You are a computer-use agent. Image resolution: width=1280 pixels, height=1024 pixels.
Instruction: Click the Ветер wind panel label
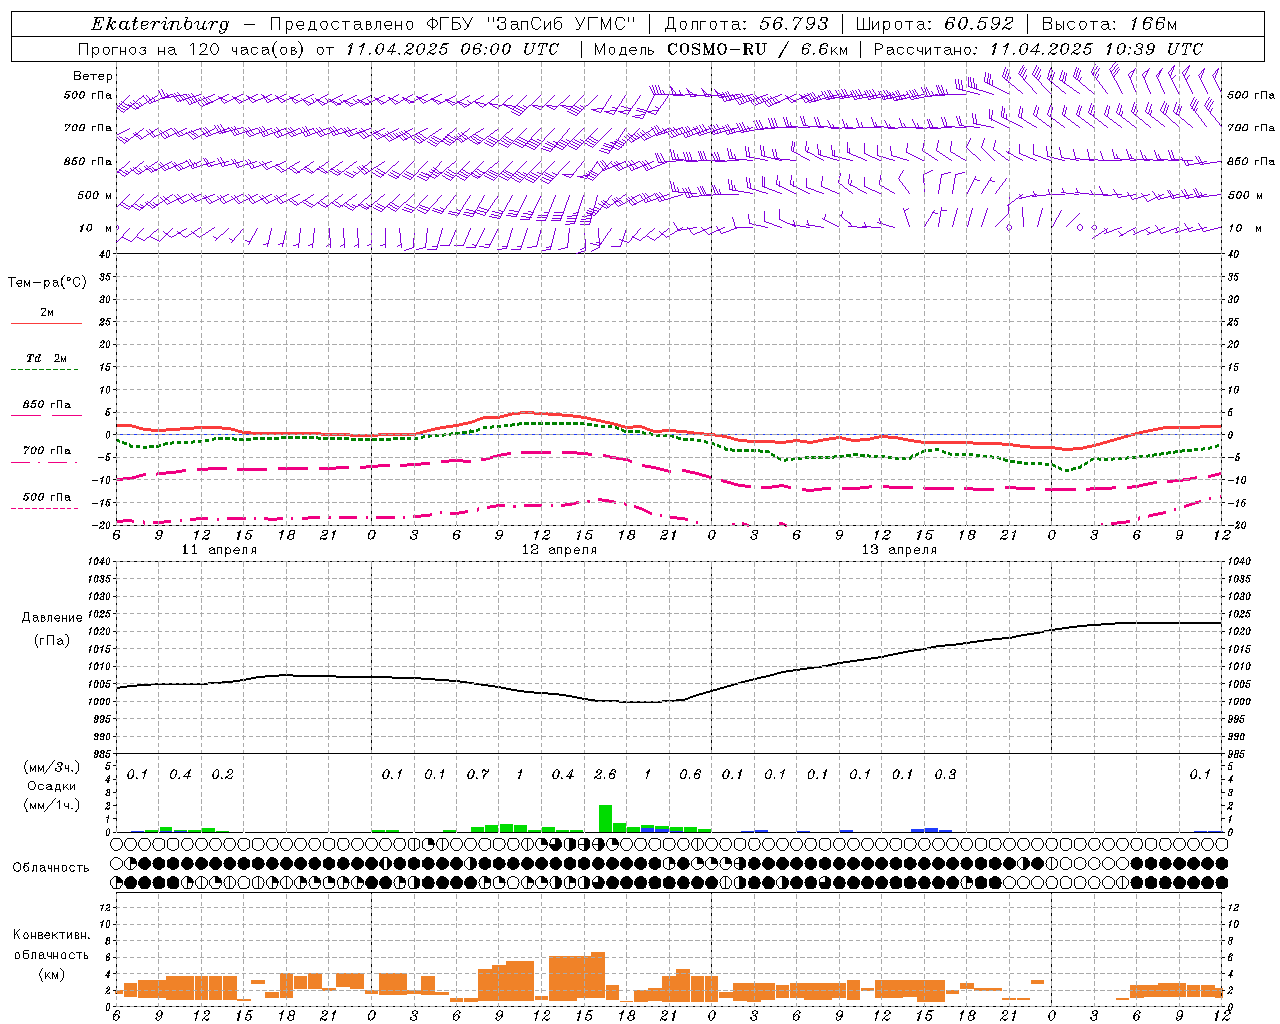pyautogui.click(x=92, y=76)
